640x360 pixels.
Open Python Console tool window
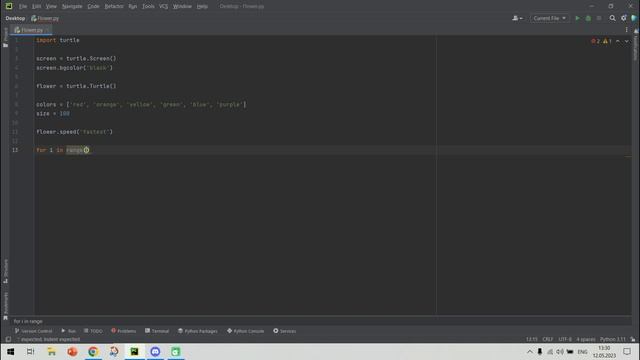(x=246, y=331)
